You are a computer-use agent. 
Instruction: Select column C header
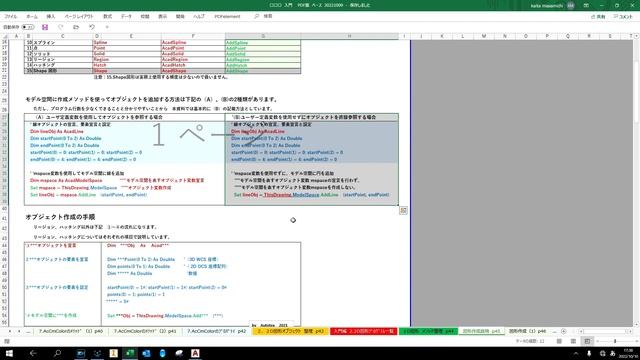[x=62, y=36]
